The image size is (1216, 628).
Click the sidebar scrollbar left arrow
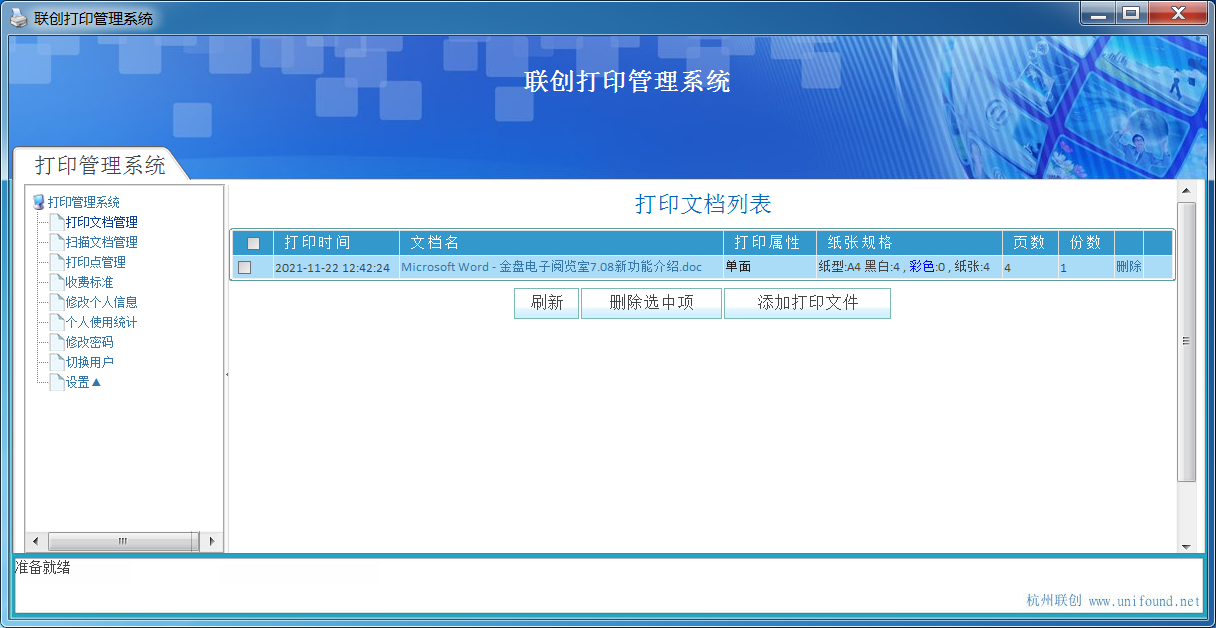pos(35,541)
